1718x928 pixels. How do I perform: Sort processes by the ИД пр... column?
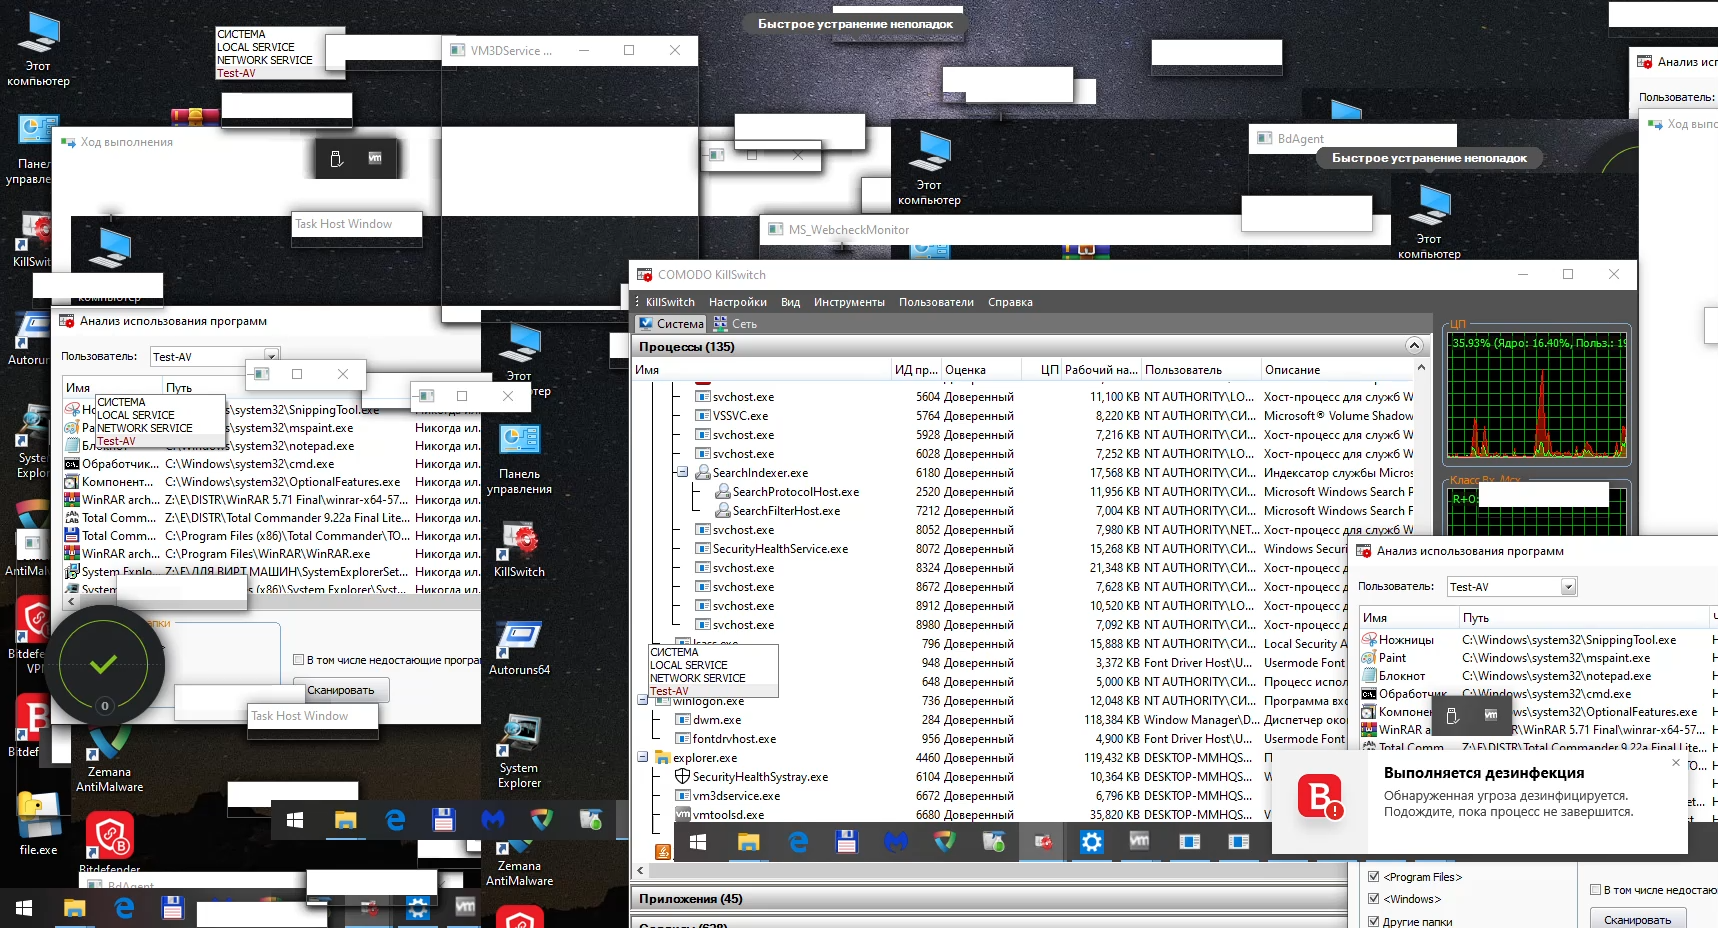coord(917,370)
